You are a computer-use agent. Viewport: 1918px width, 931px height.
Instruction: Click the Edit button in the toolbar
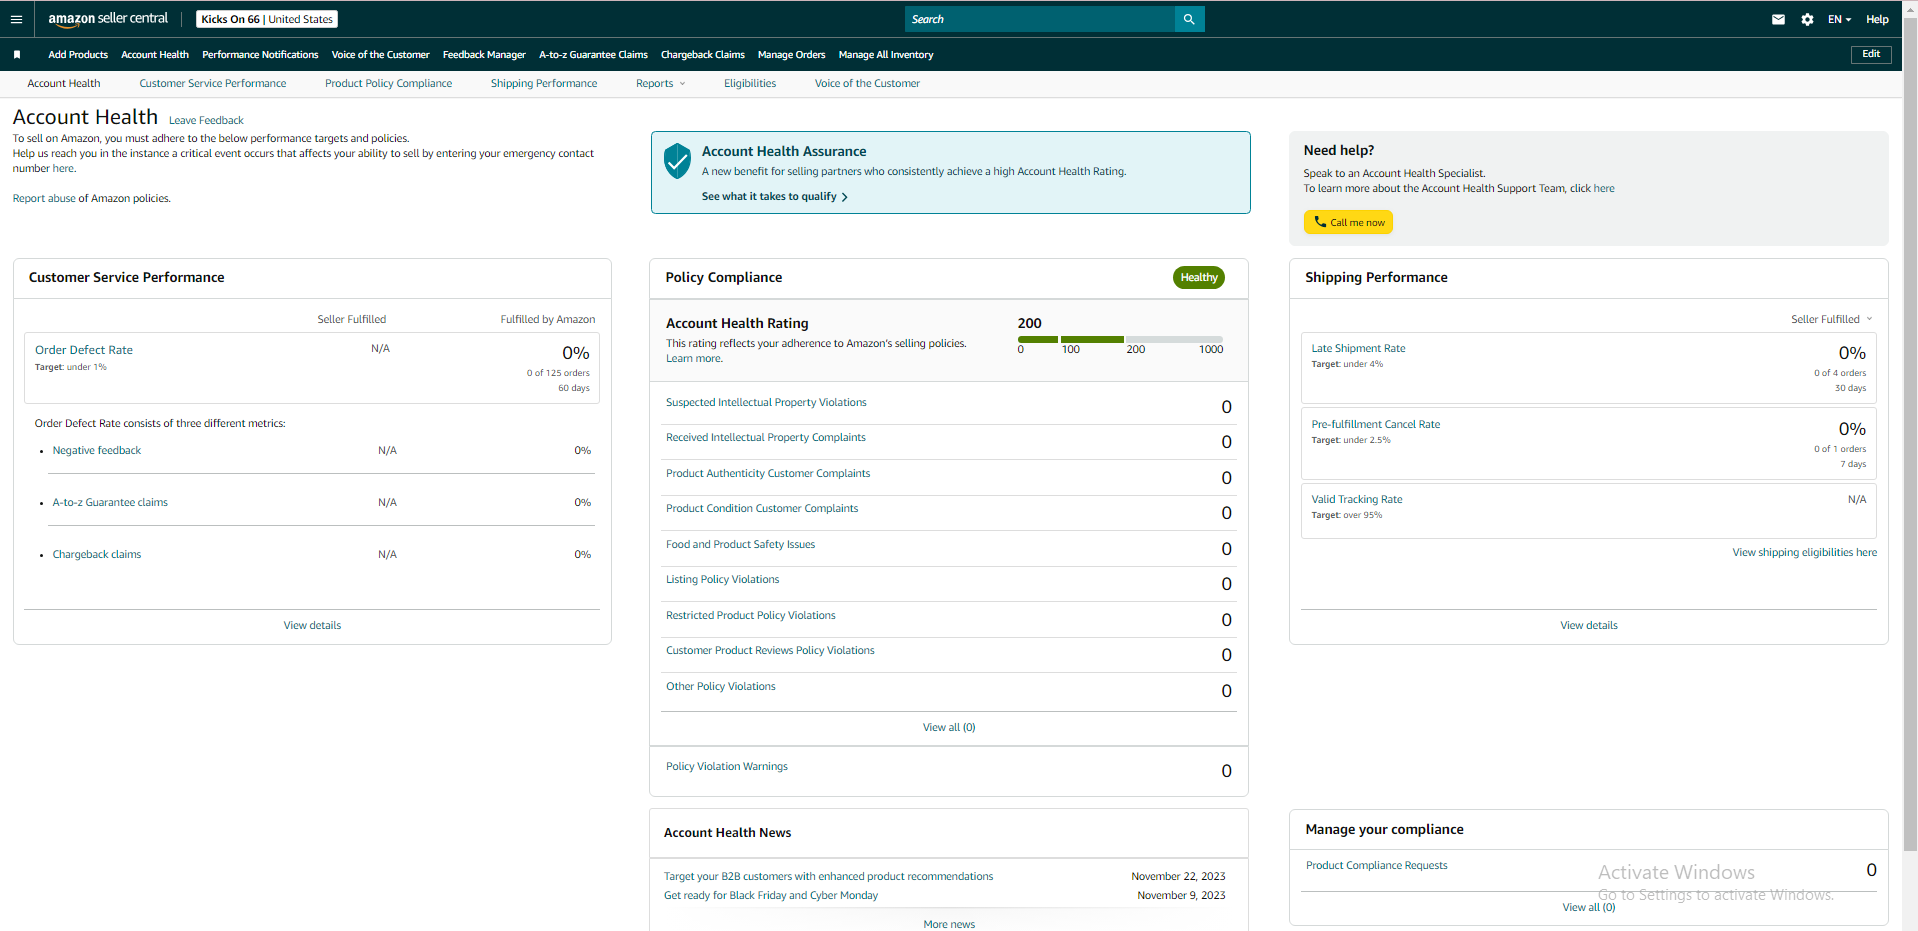1871,54
